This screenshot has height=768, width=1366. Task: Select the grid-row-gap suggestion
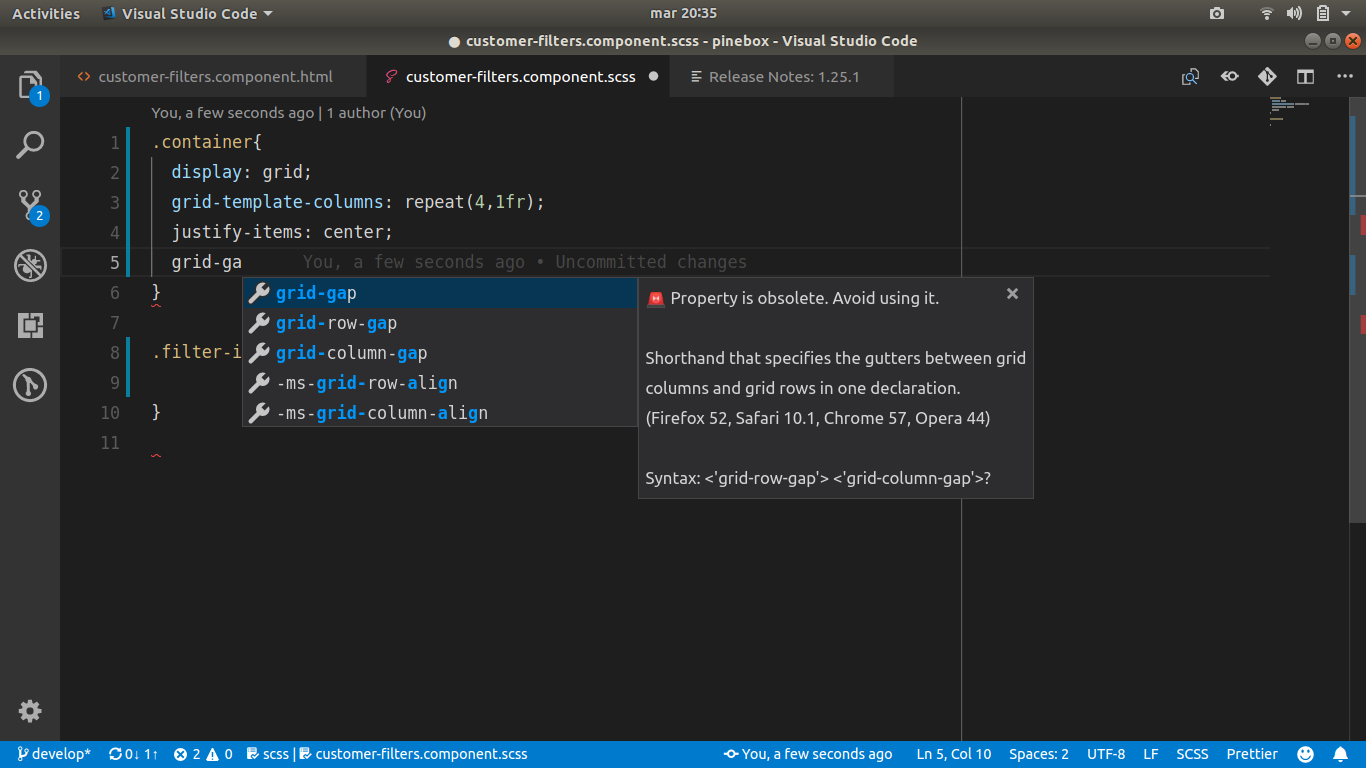point(338,322)
